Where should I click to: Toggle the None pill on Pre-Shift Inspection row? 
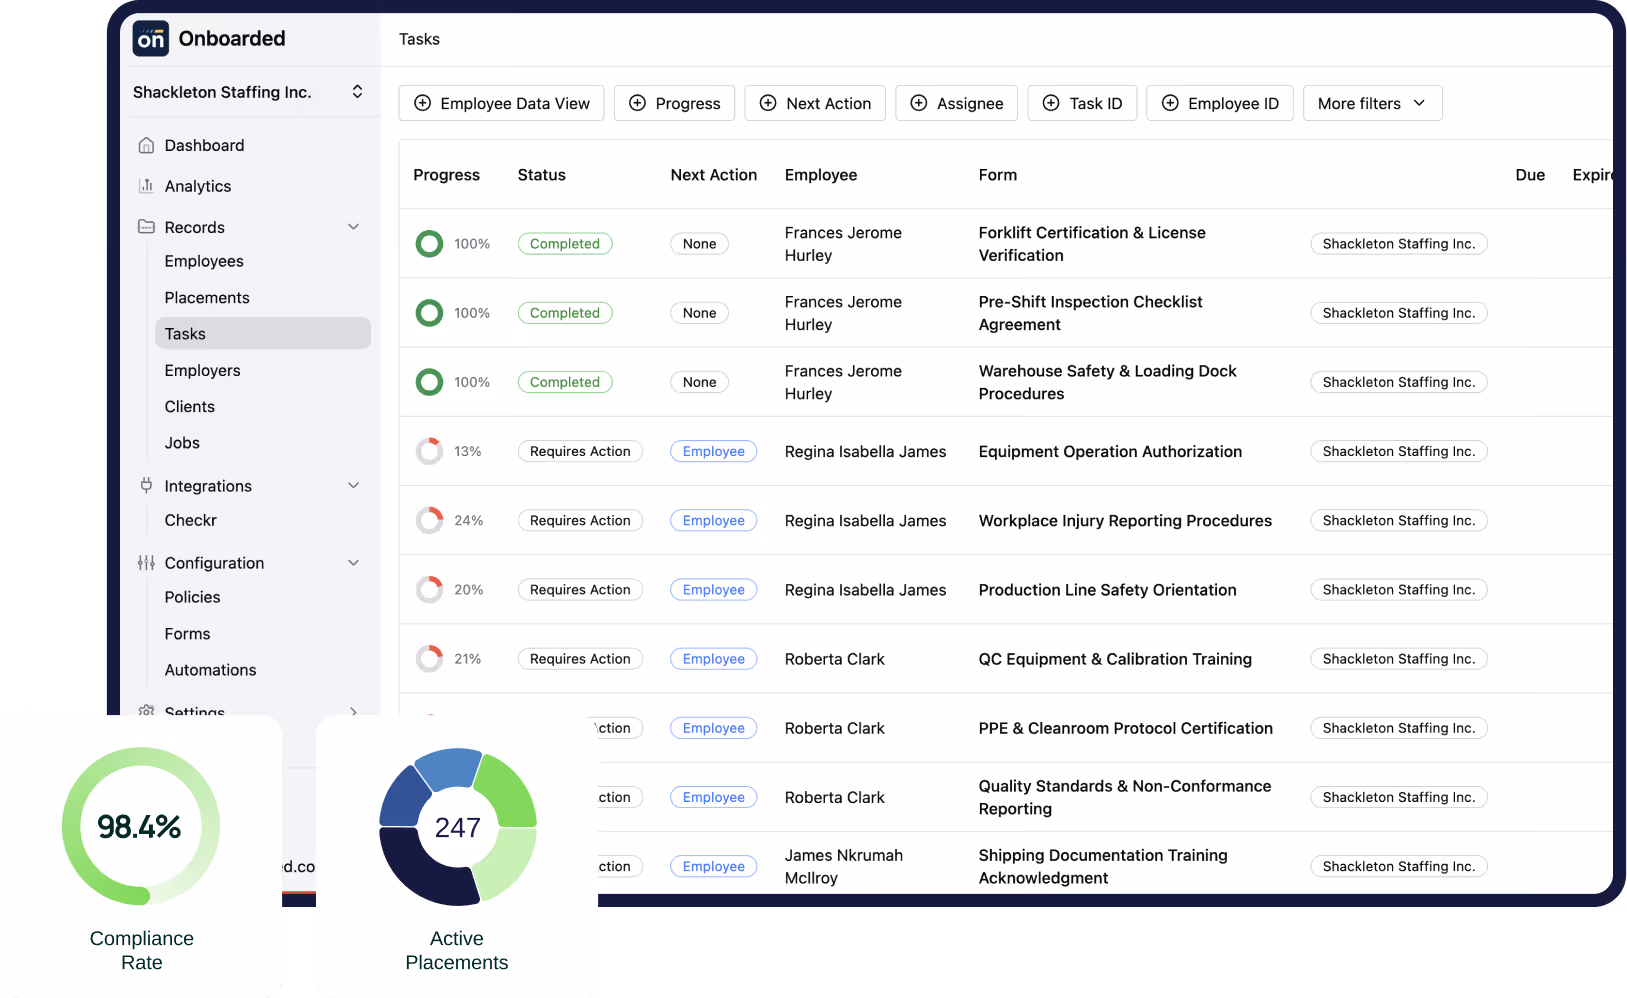(699, 312)
